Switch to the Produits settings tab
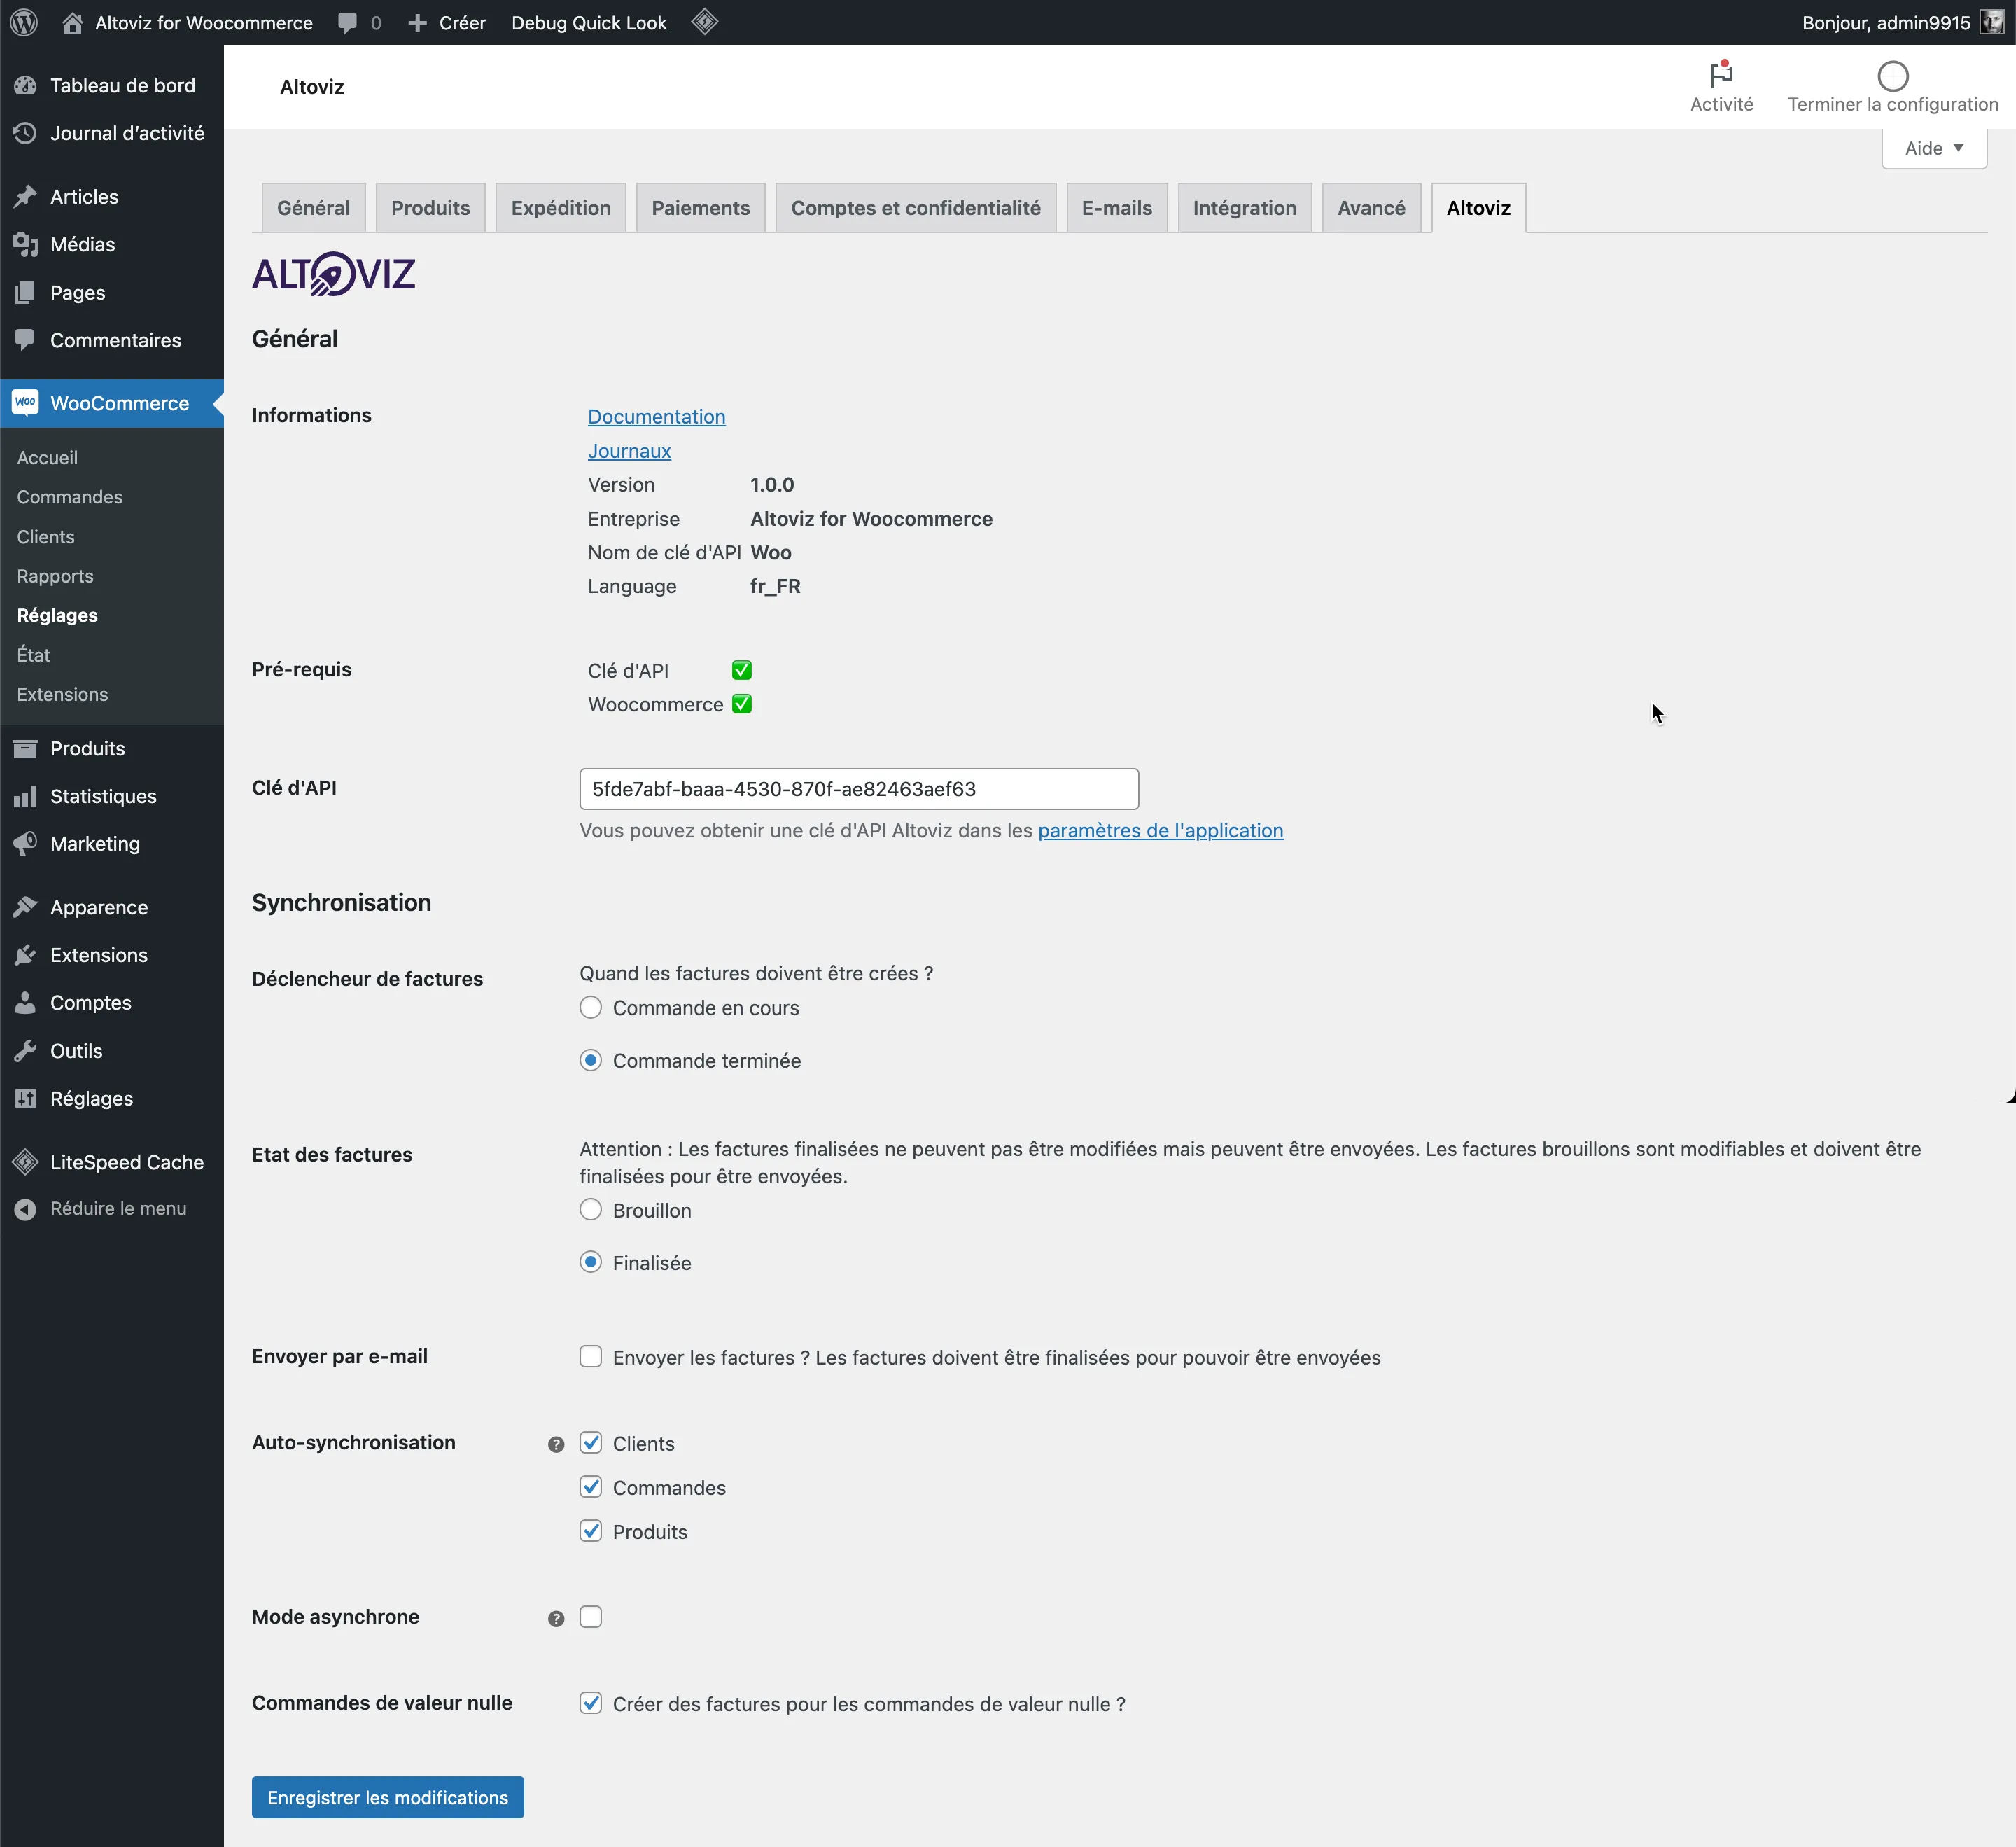 (x=430, y=208)
